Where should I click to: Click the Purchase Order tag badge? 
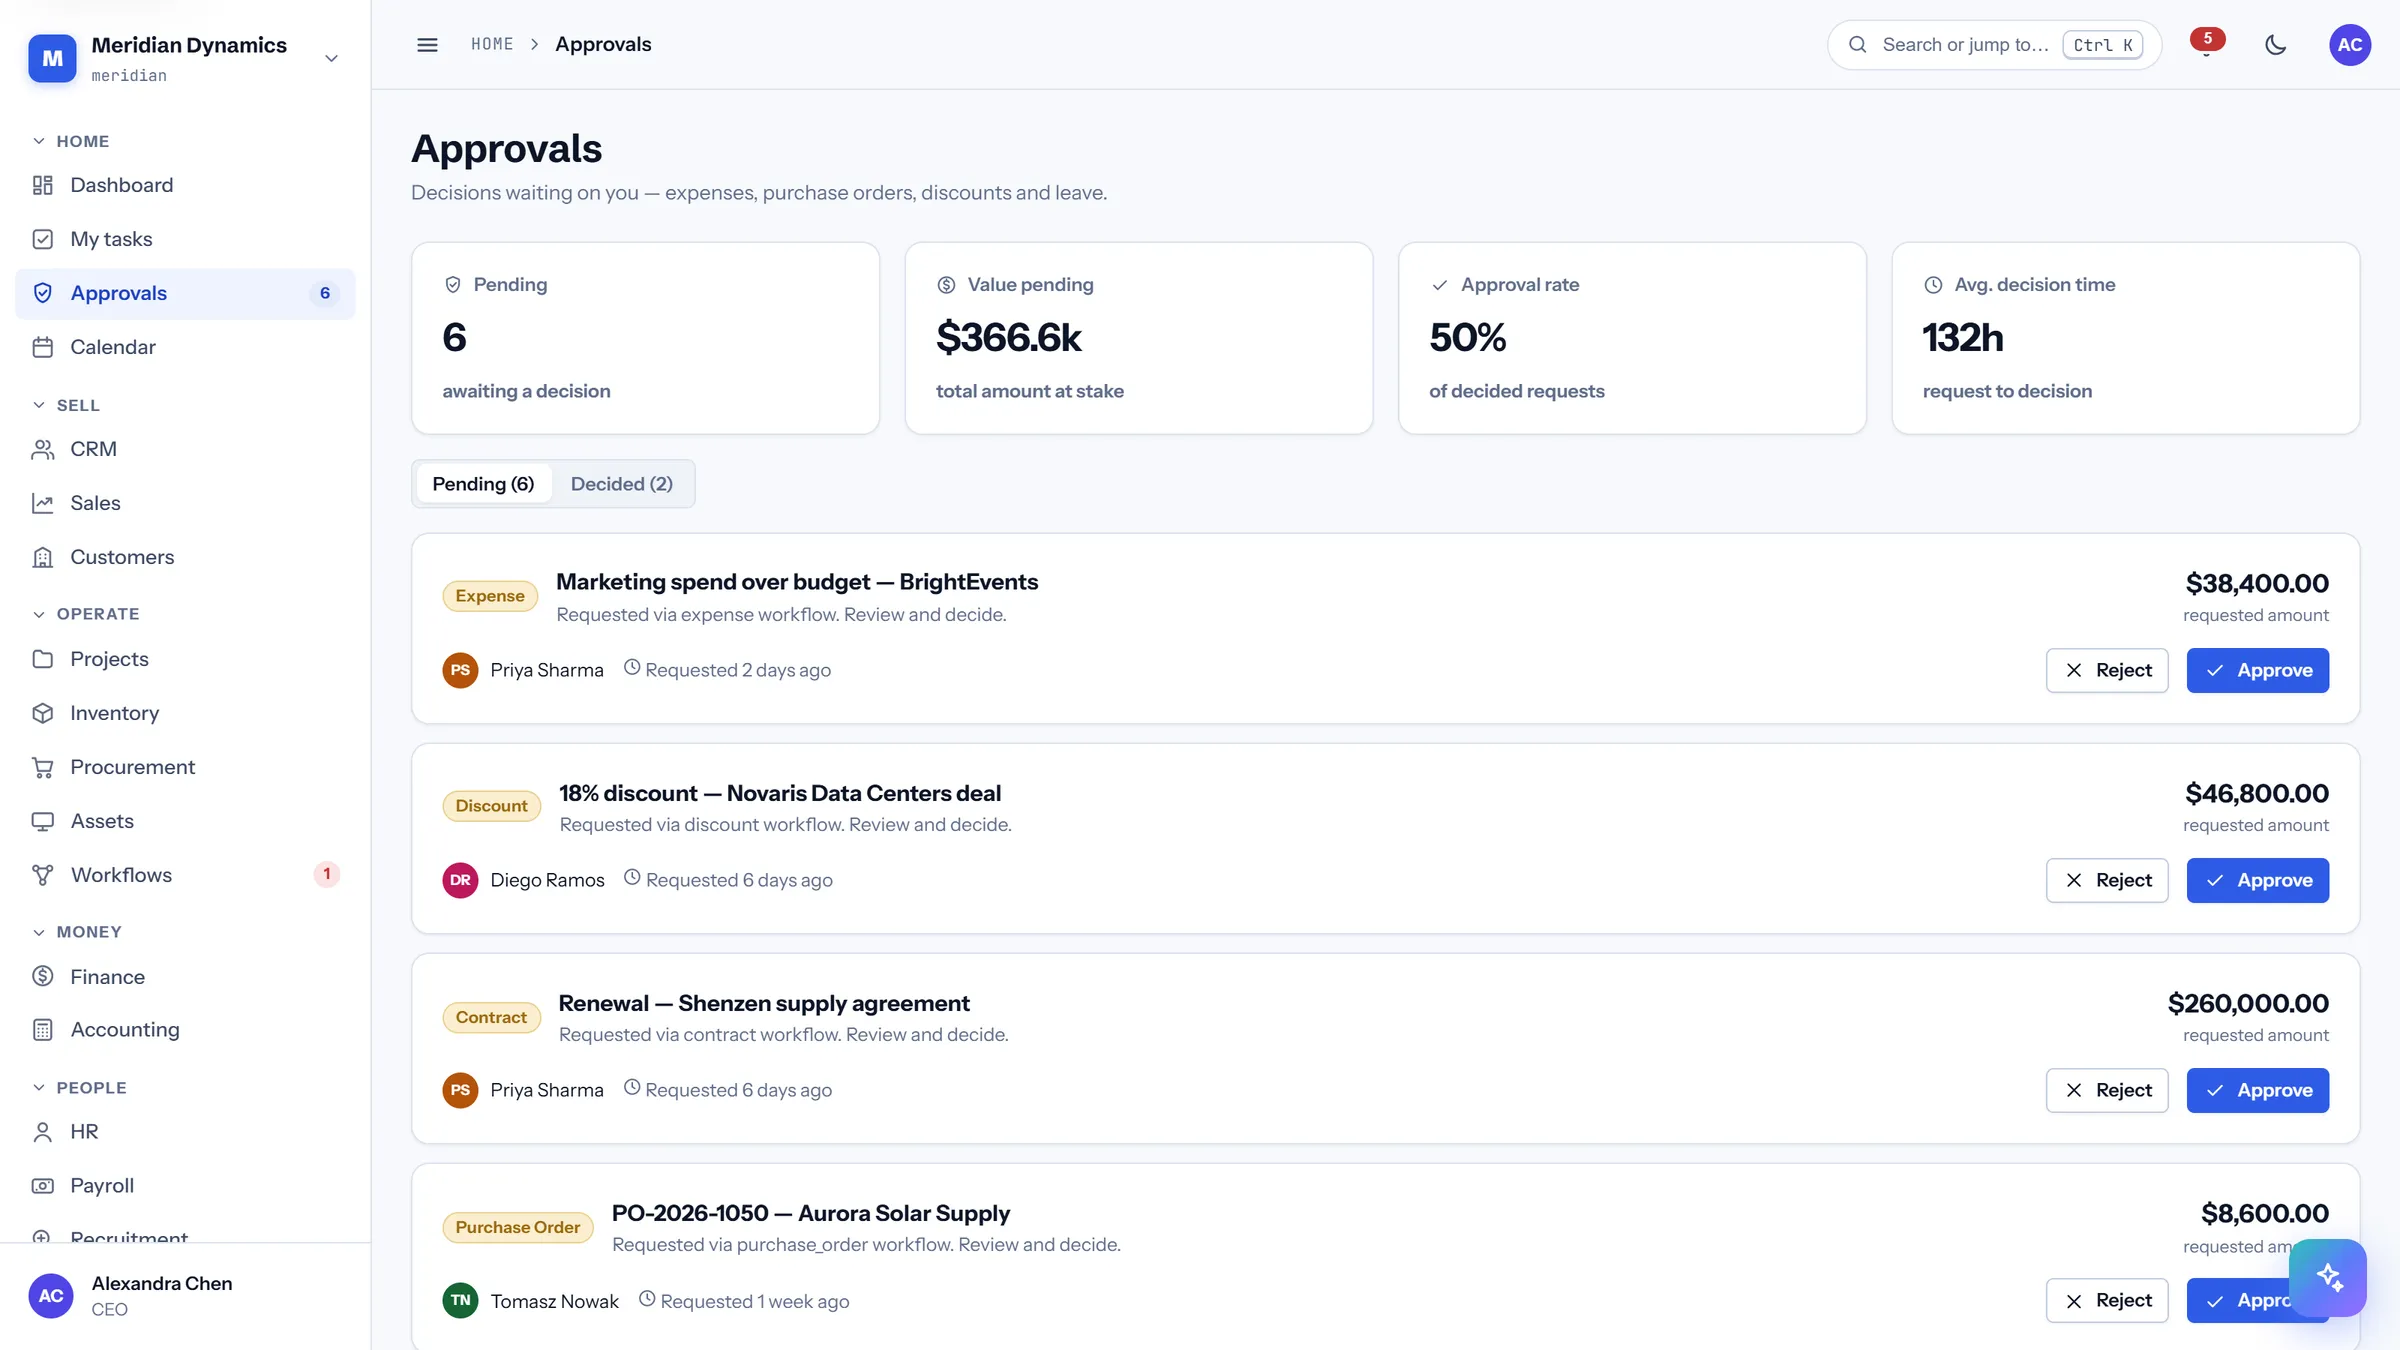(518, 1227)
